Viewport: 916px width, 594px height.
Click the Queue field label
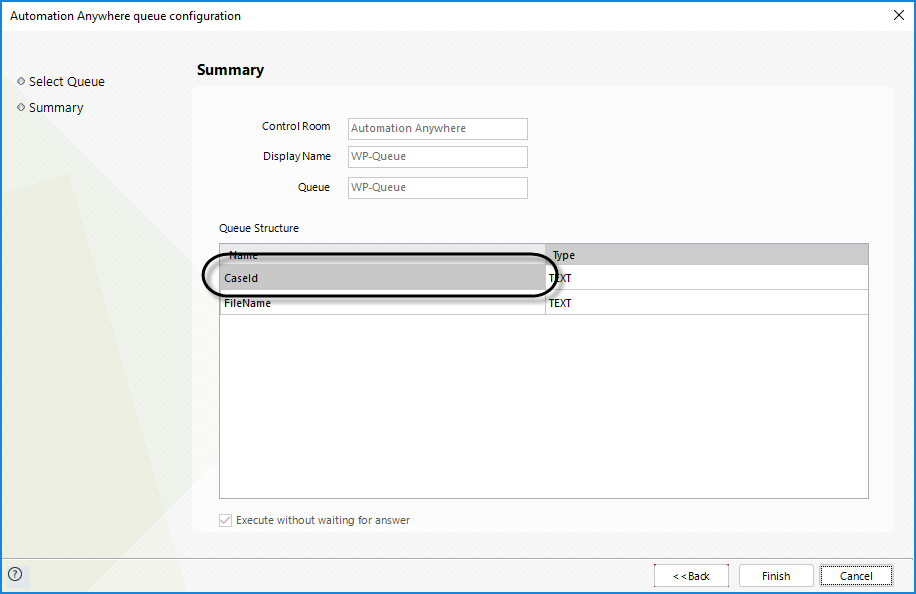click(314, 187)
